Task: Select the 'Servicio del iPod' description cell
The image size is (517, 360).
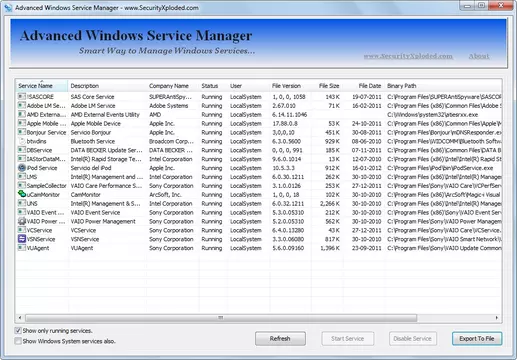Action: coord(91,168)
